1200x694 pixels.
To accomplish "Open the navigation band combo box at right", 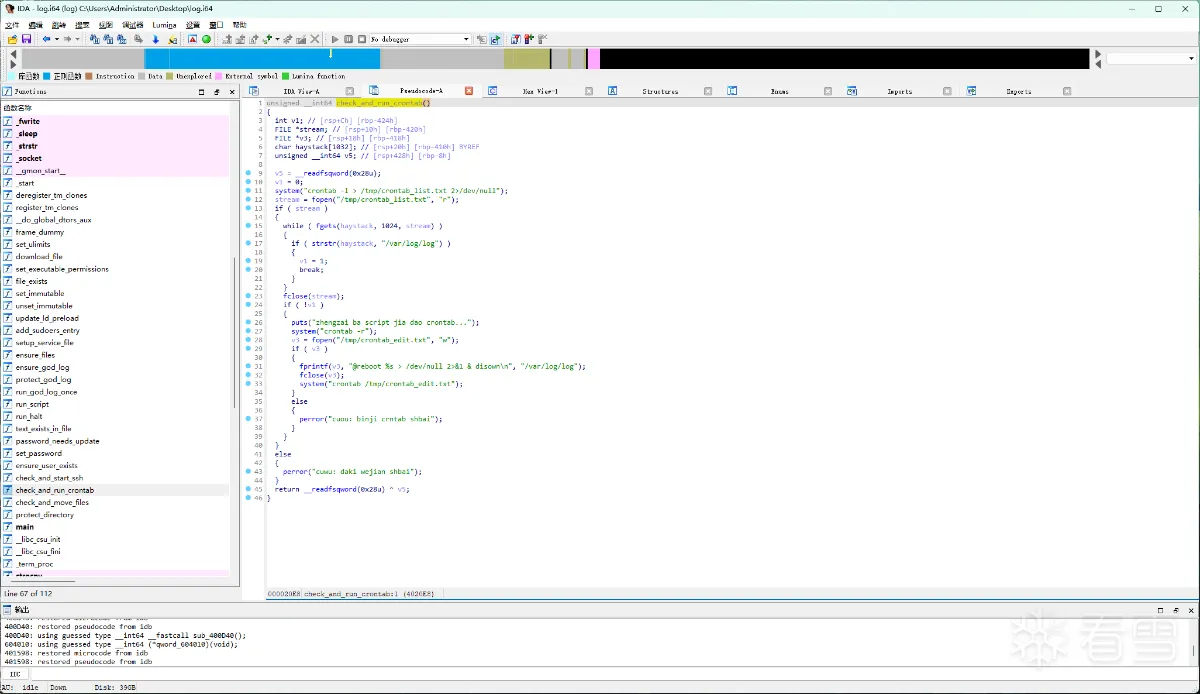I will pos(1150,59).
